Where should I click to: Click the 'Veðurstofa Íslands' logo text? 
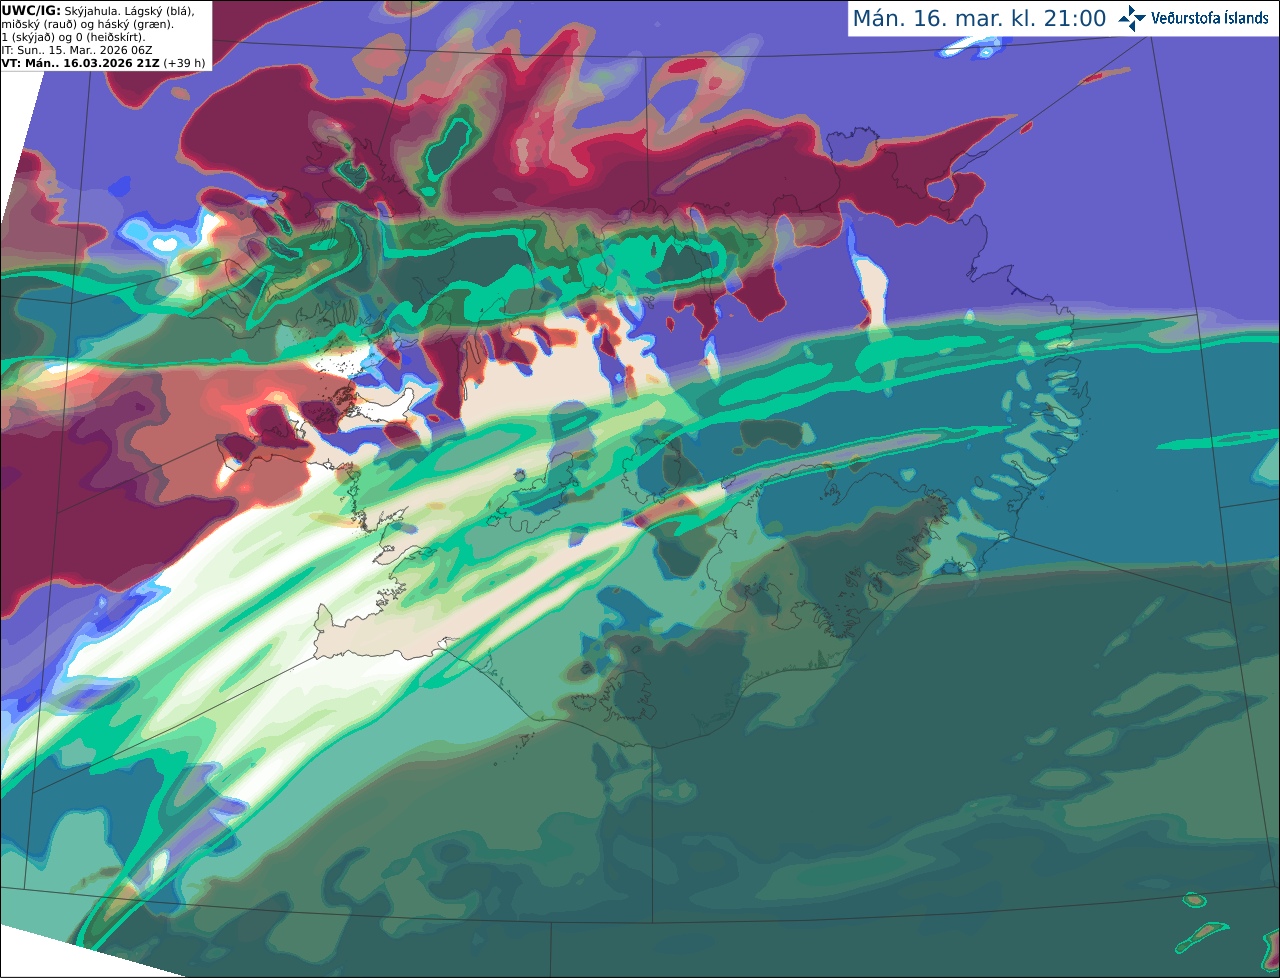1209,18
